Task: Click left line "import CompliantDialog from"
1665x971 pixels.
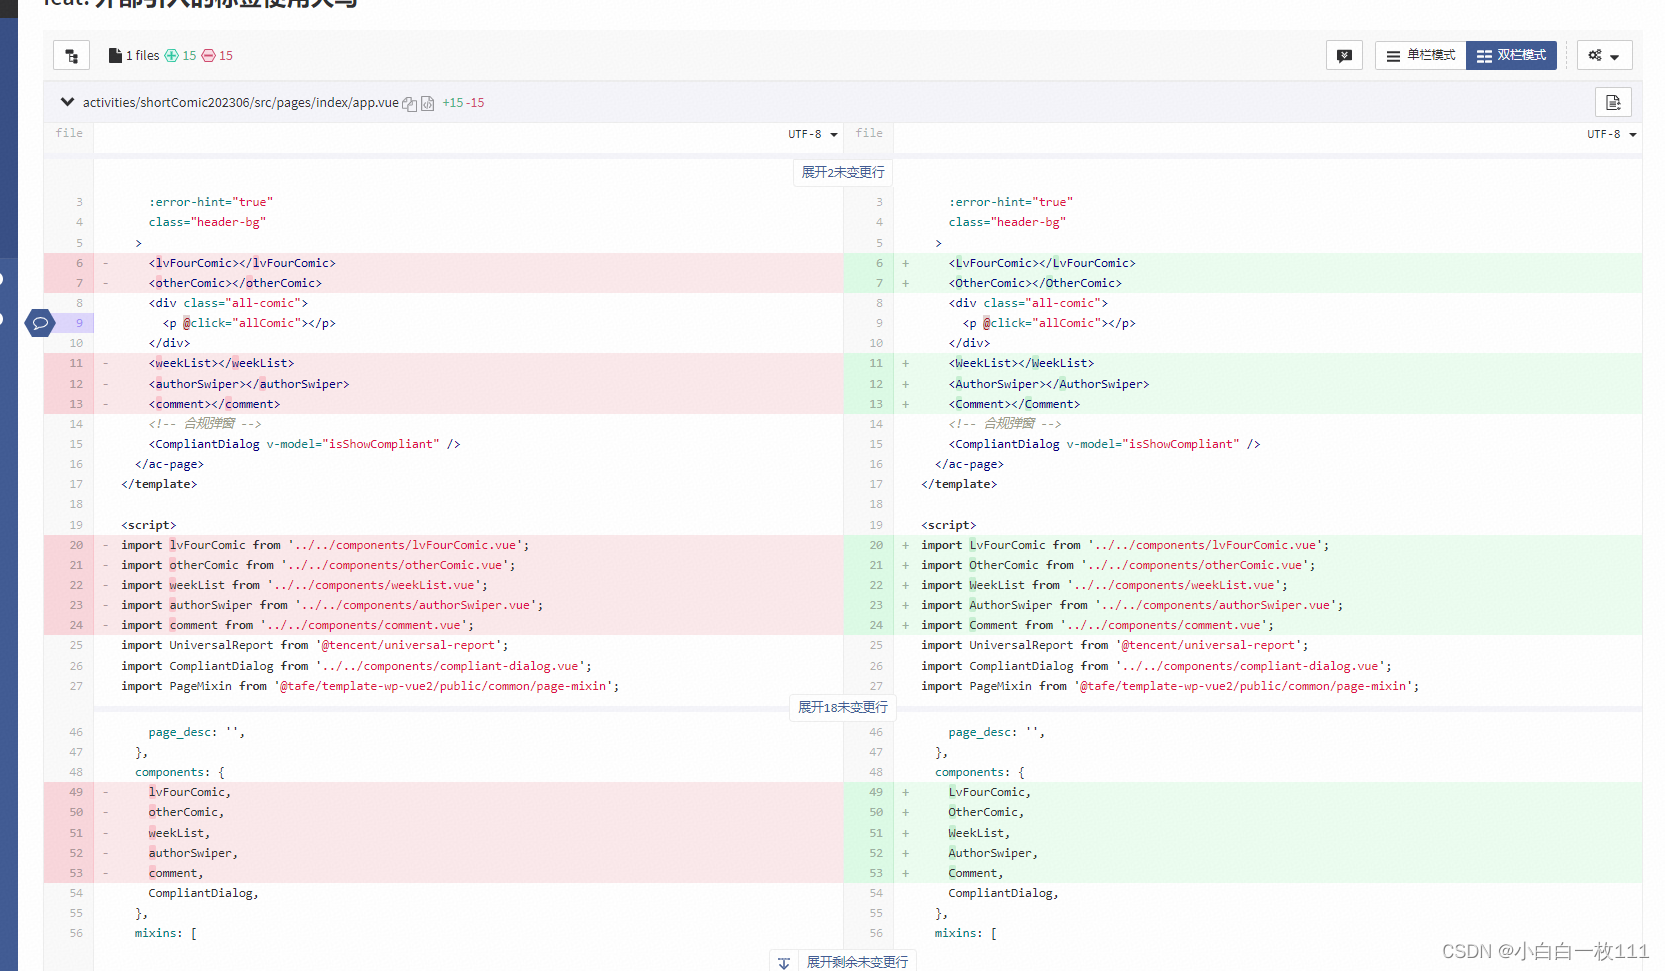Action: pos(356,666)
